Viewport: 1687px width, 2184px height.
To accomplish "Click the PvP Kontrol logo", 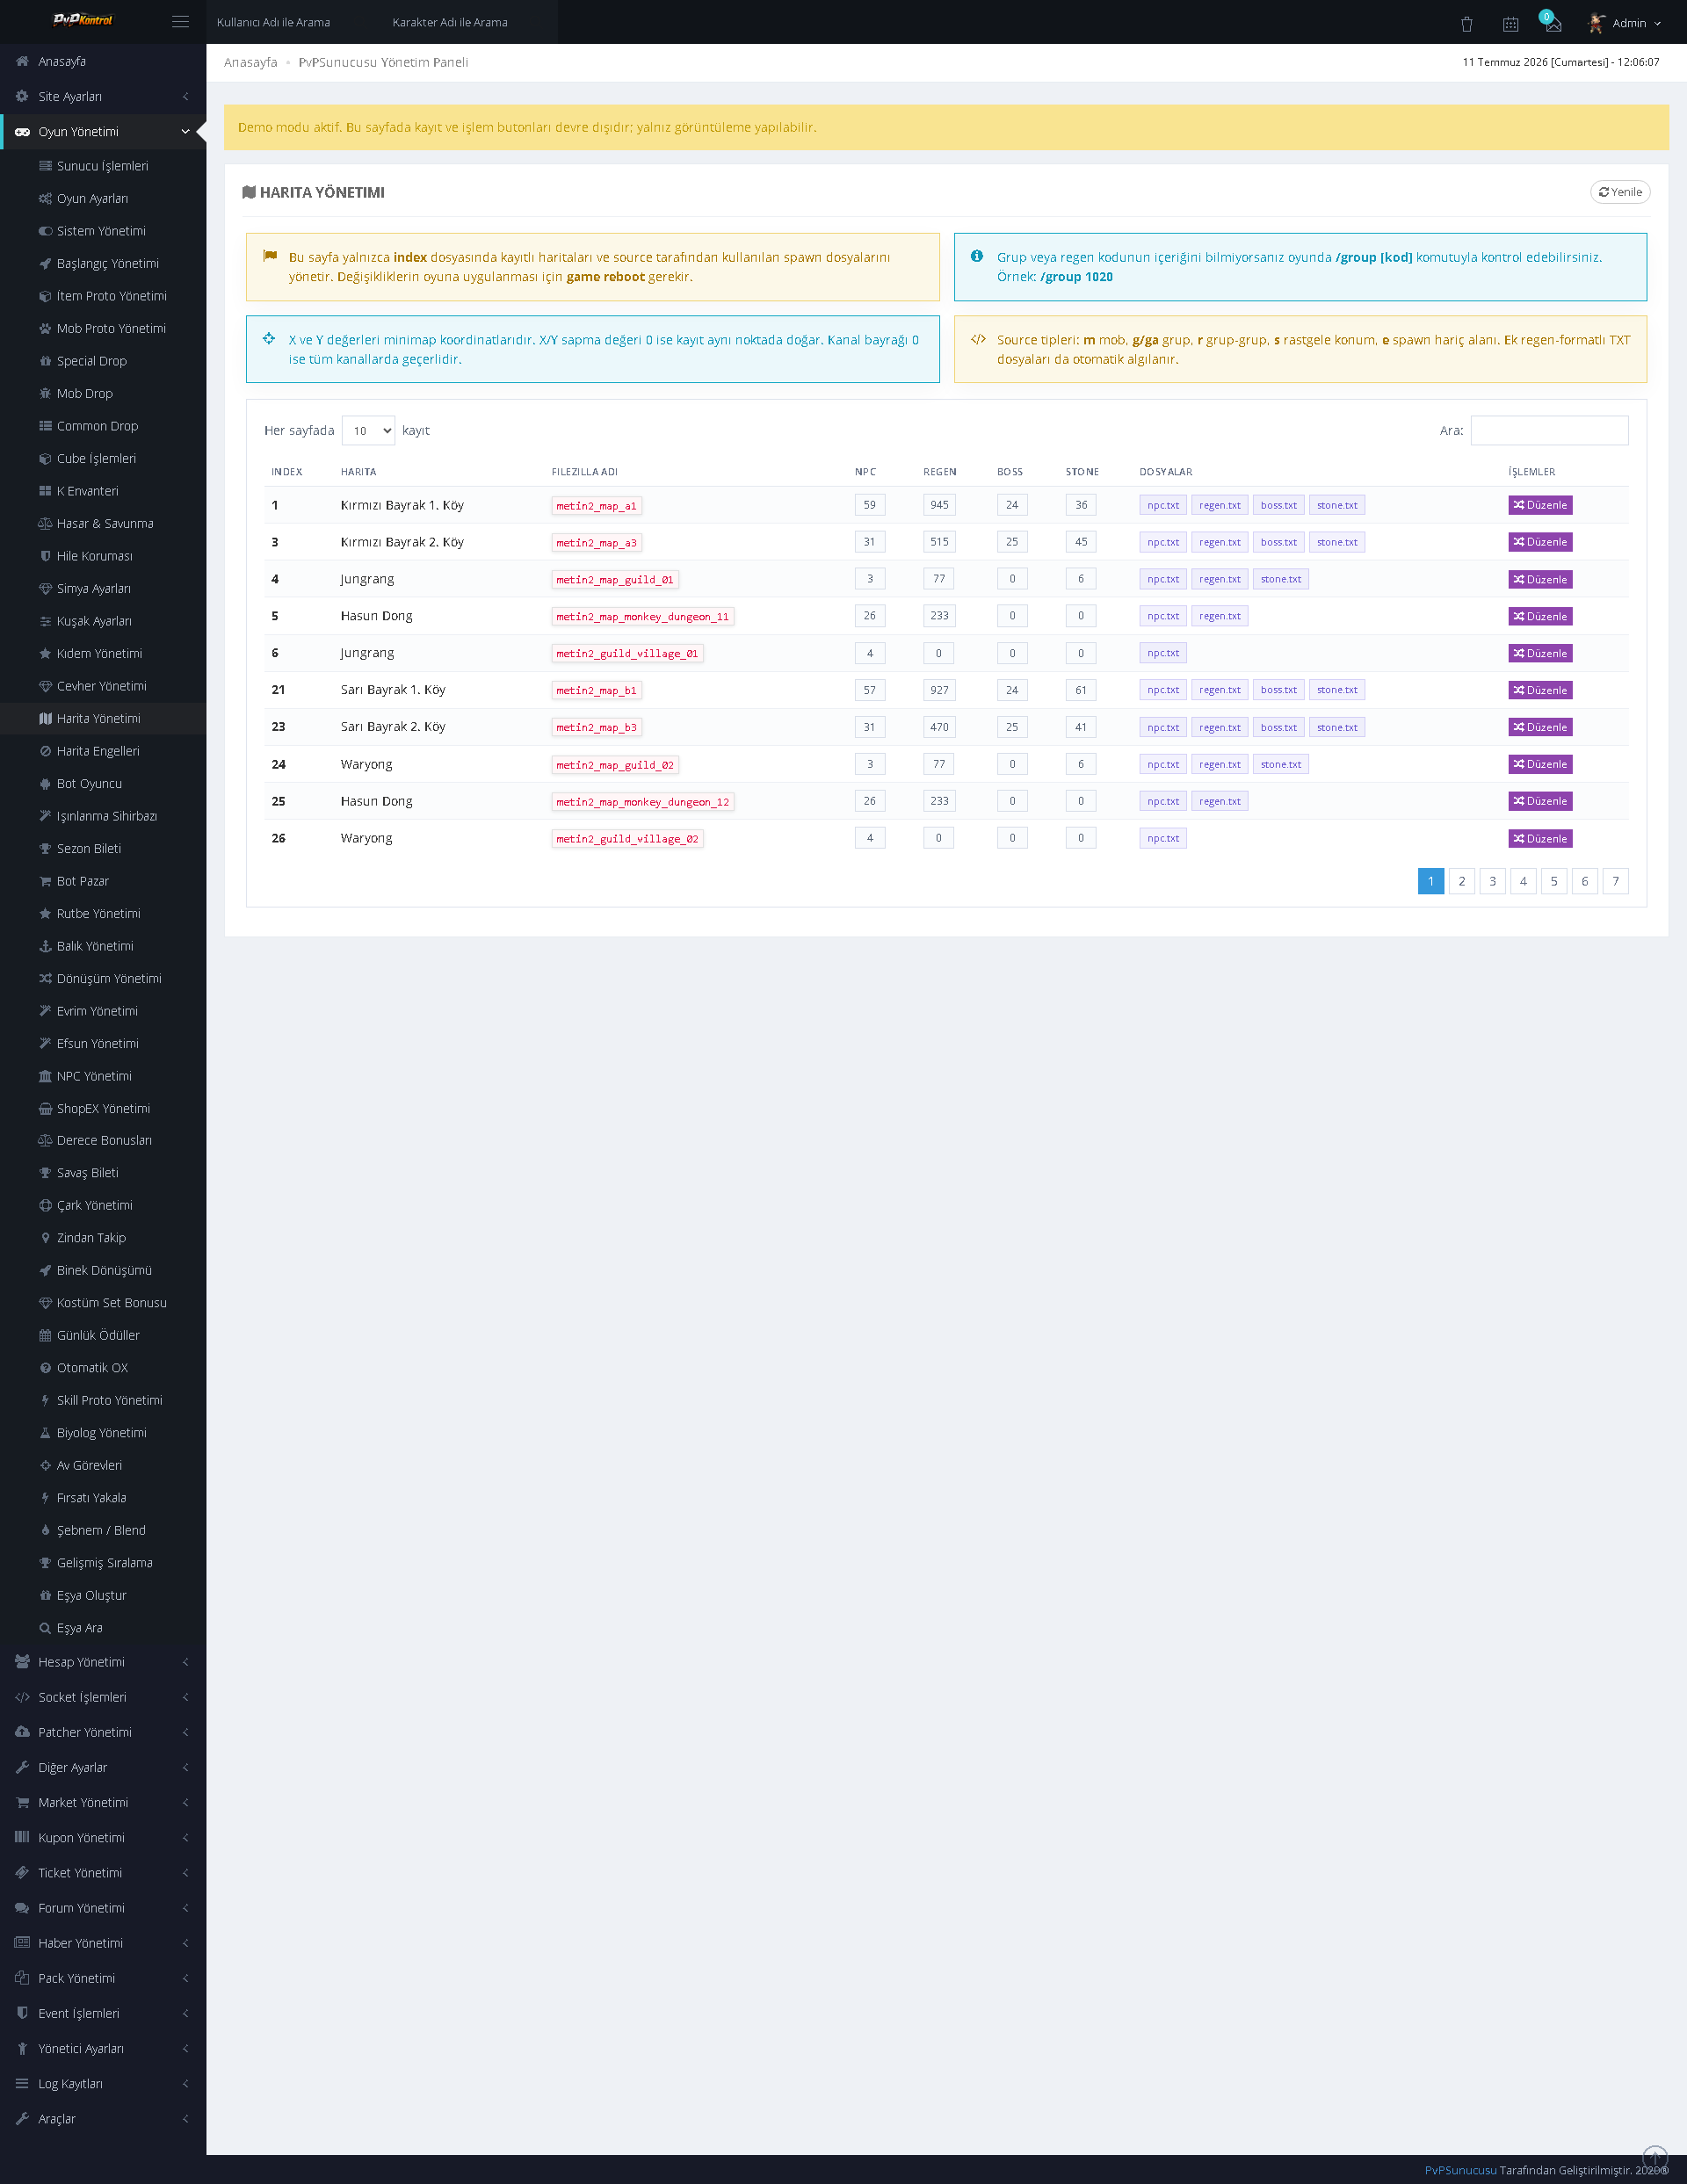I will 82,20.
